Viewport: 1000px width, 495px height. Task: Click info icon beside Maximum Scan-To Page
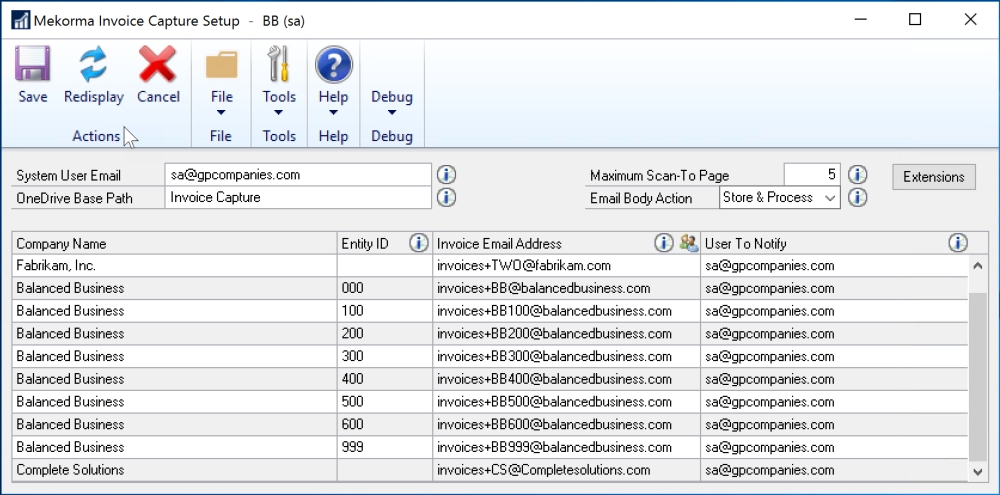pos(858,174)
